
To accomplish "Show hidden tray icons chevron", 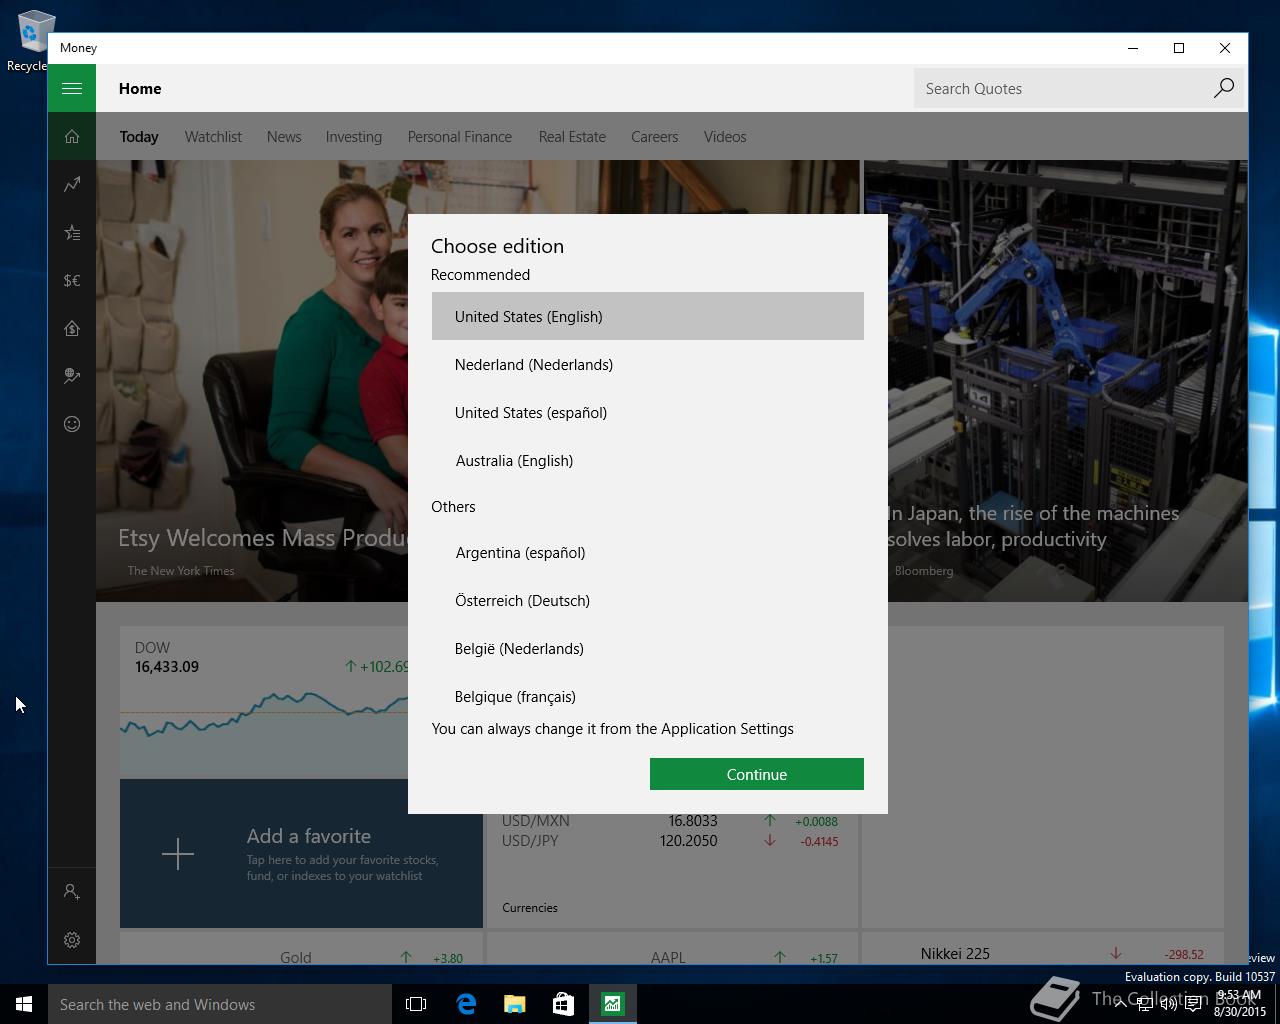I will [x=1120, y=1004].
